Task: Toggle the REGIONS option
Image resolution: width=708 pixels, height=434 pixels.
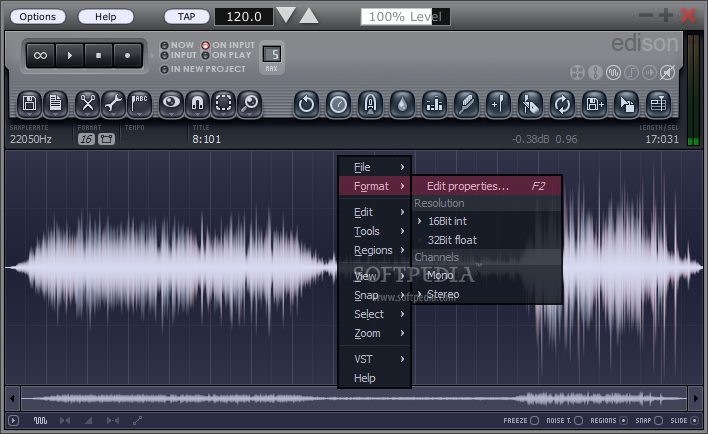Action: click(609, 420)
